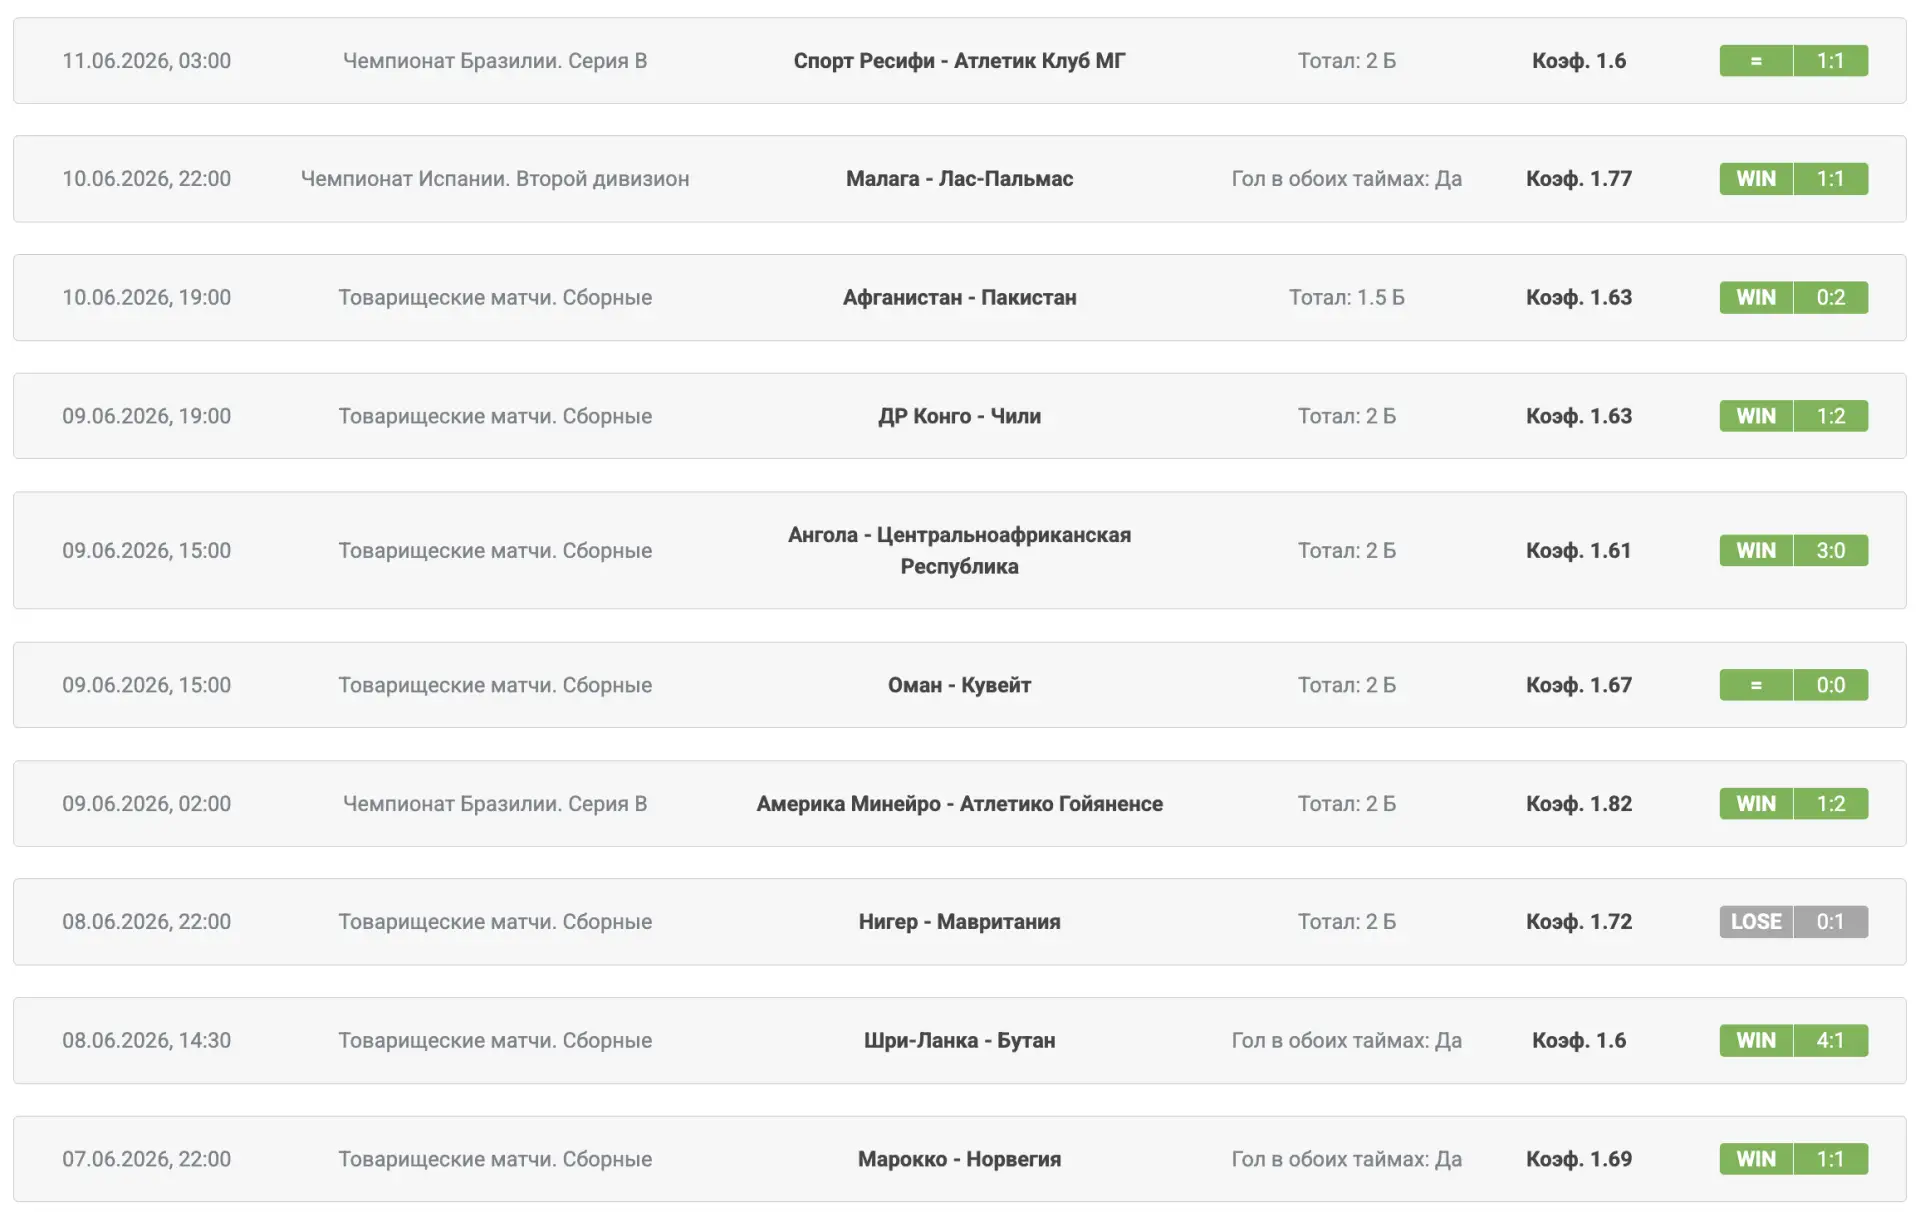The height and width of the screenshot is (1227, 1920).
Task: Open the Шри-Ланка - Бутан match
Action: [959, 1040]
